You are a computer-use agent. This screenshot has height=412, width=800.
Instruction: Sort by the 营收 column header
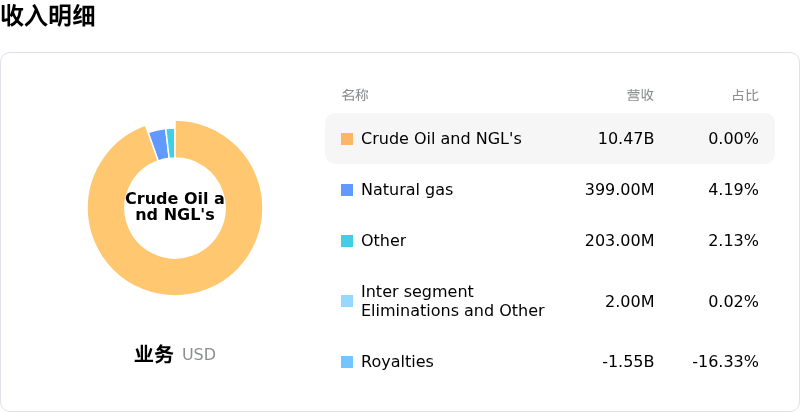(640, 95)
